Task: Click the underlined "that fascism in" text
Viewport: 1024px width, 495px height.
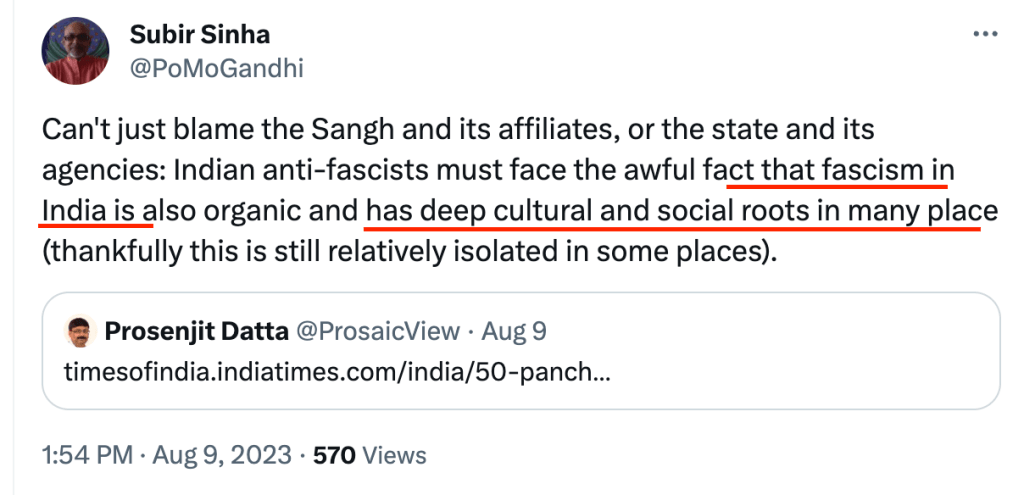Action: click(838, 171)
